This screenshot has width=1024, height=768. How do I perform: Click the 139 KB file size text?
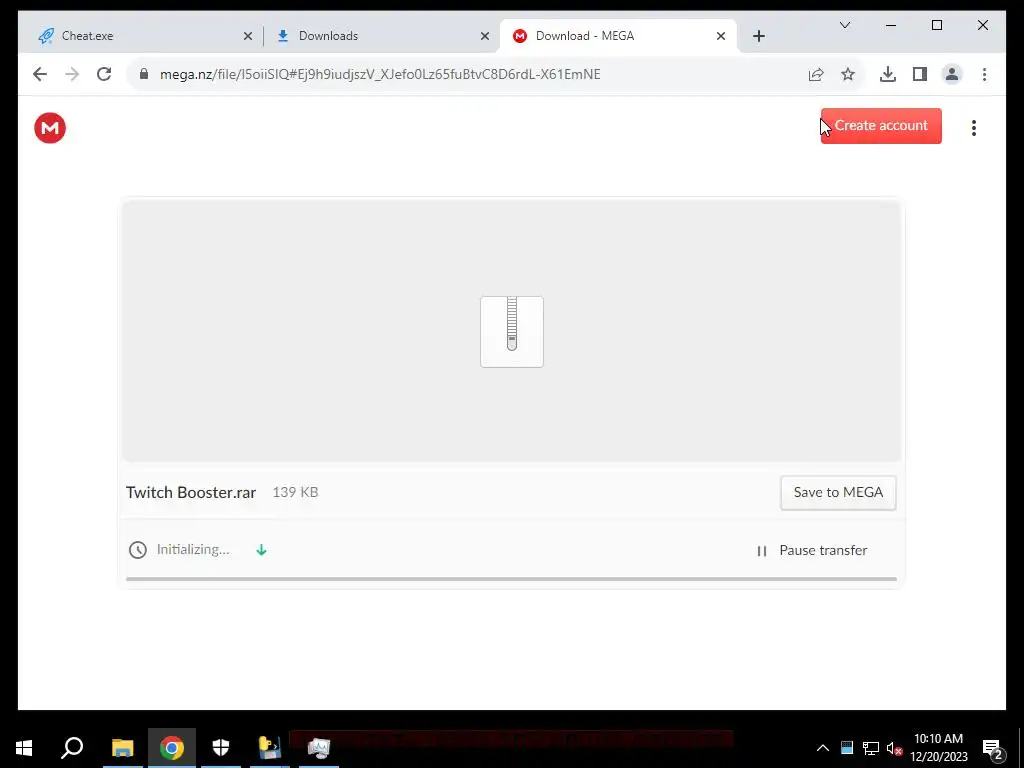tap(295, 492)
